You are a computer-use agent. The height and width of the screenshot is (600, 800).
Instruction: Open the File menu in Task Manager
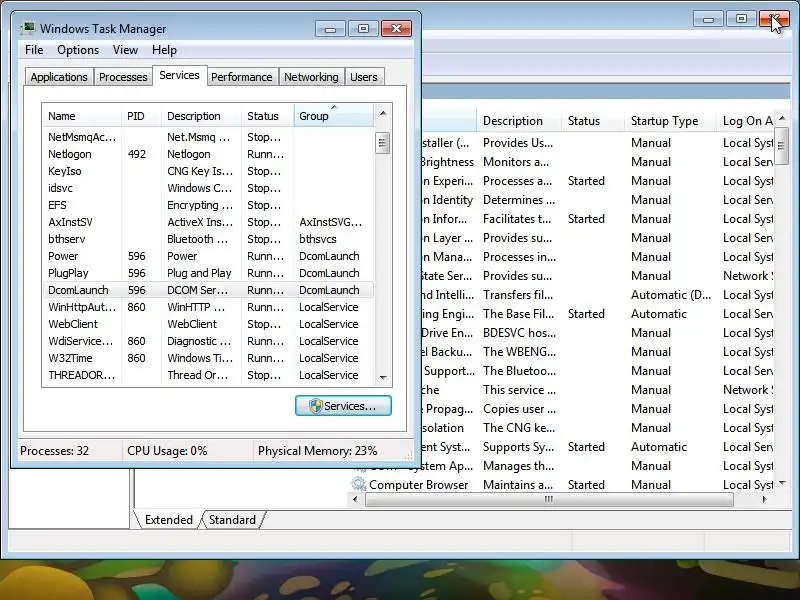pyautogui.click(x=34, y=50)
